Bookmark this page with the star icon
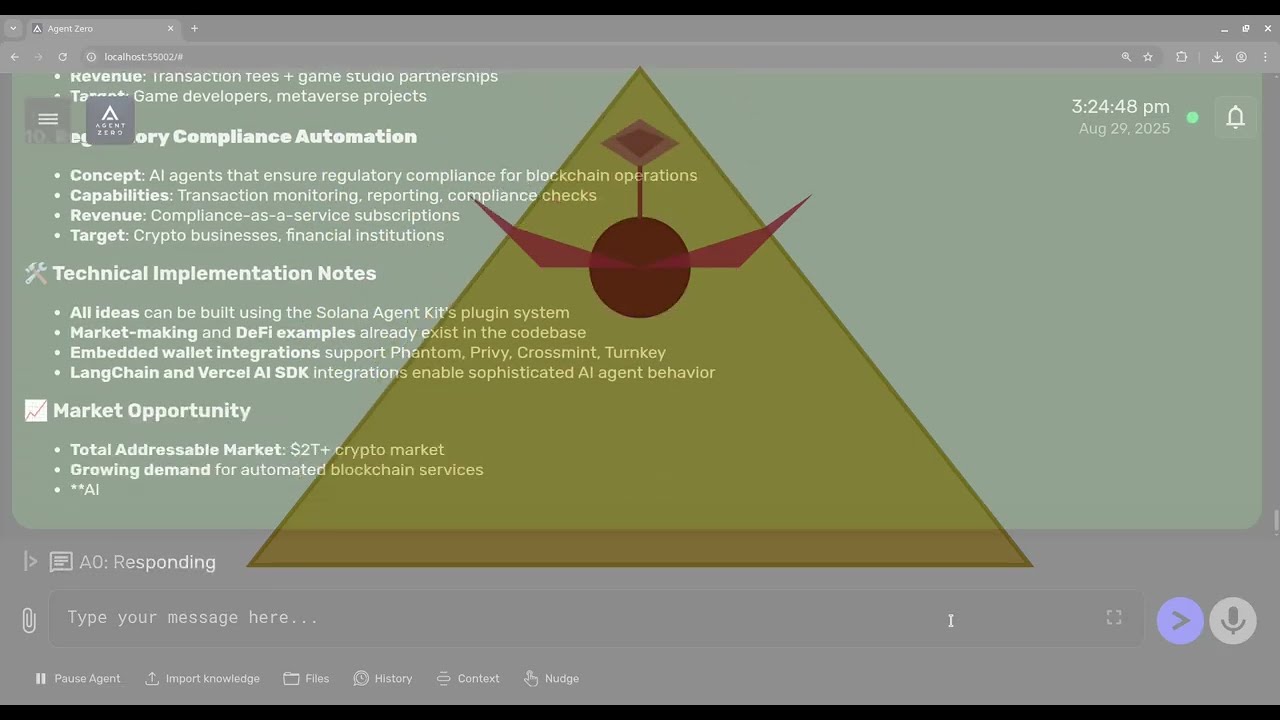Image resolution: width=1280 pixels, height=720 pixels. 1148,57
